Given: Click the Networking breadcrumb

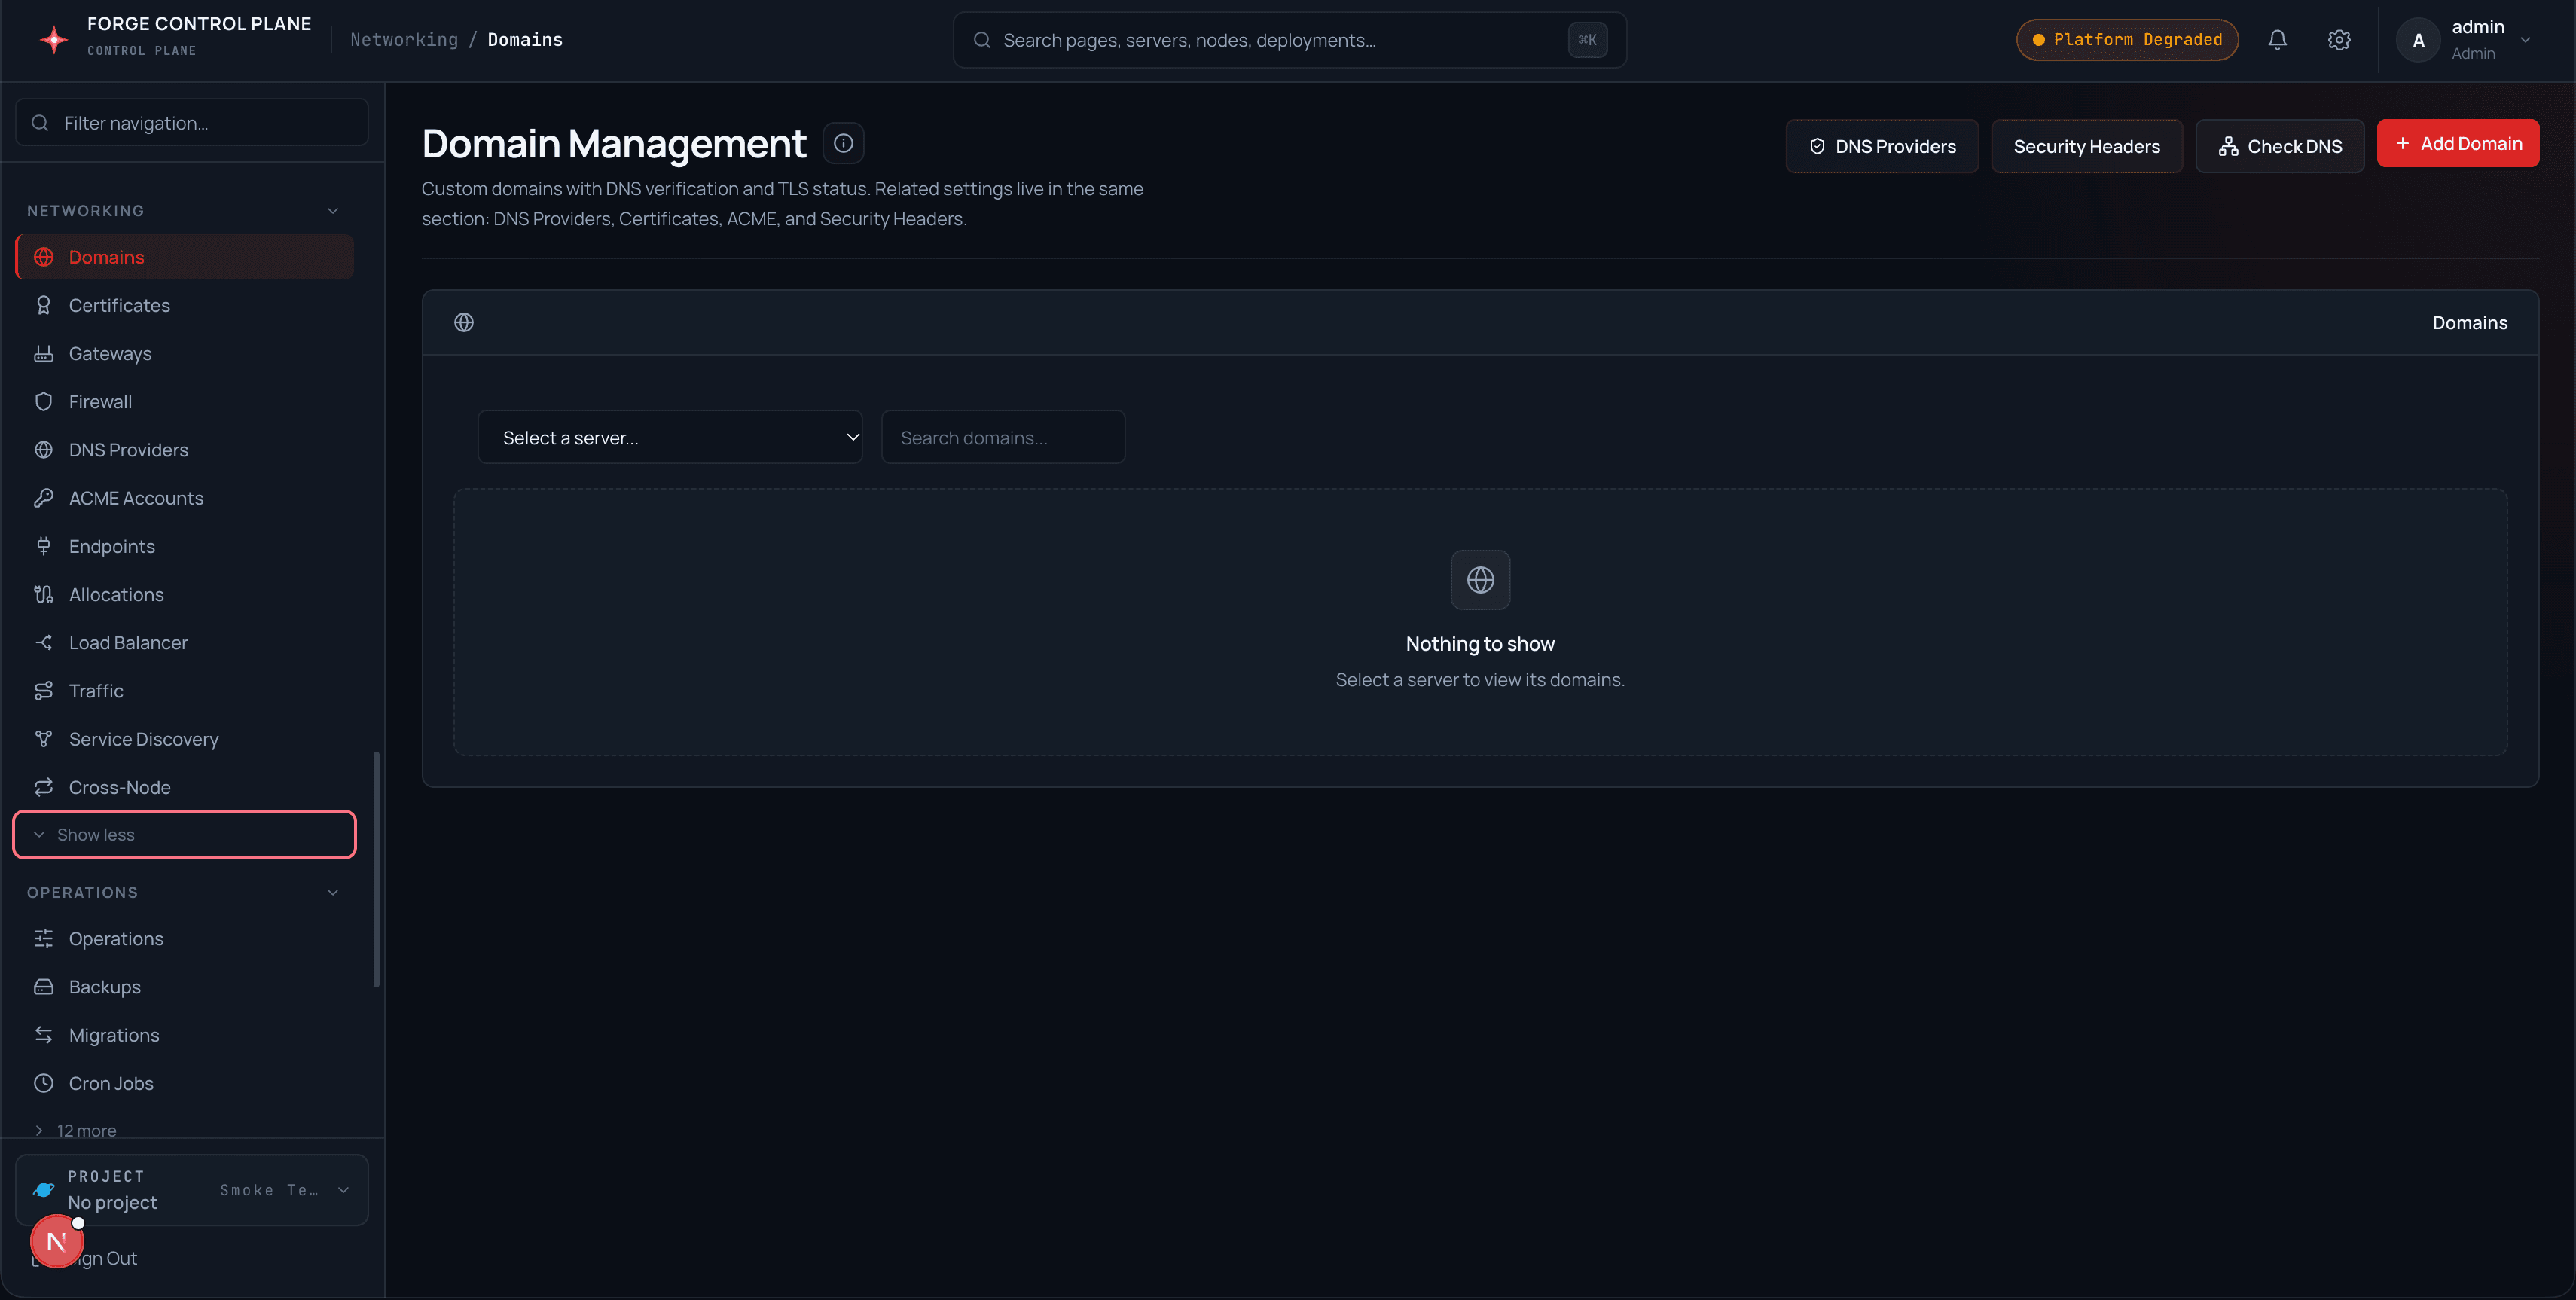Looking at the screenshot, I should (x=404, y=39).
